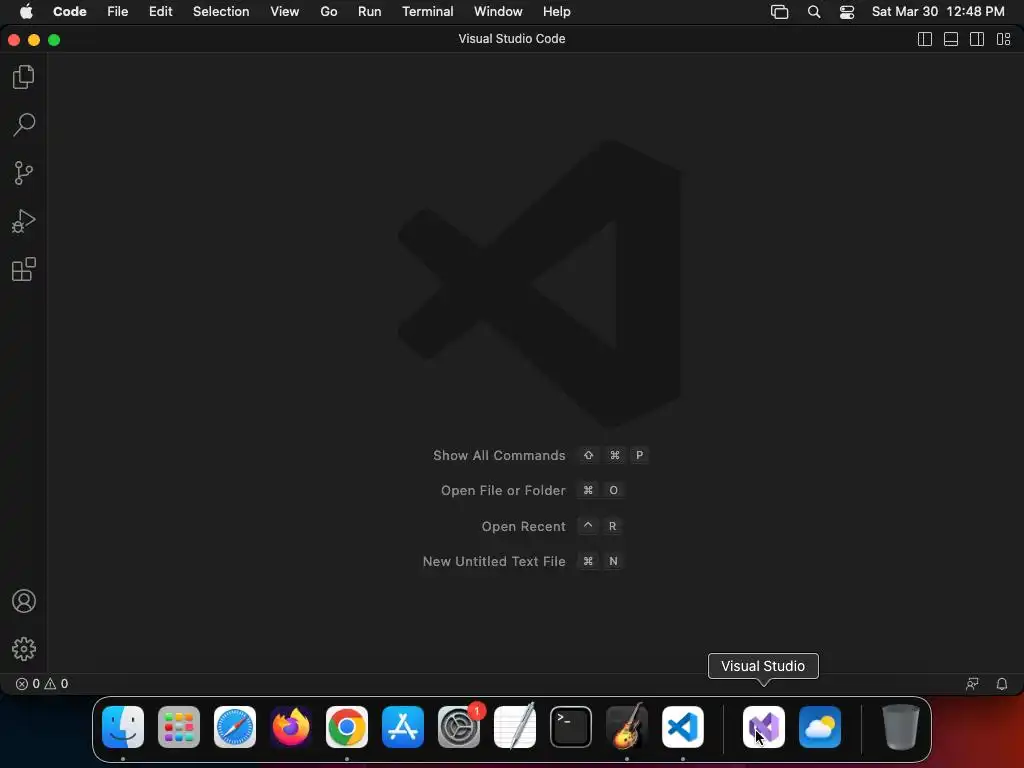This screenshot has height=768, width=1024.
Task: Open the Explorer view in activity bar
Action: 24,77
